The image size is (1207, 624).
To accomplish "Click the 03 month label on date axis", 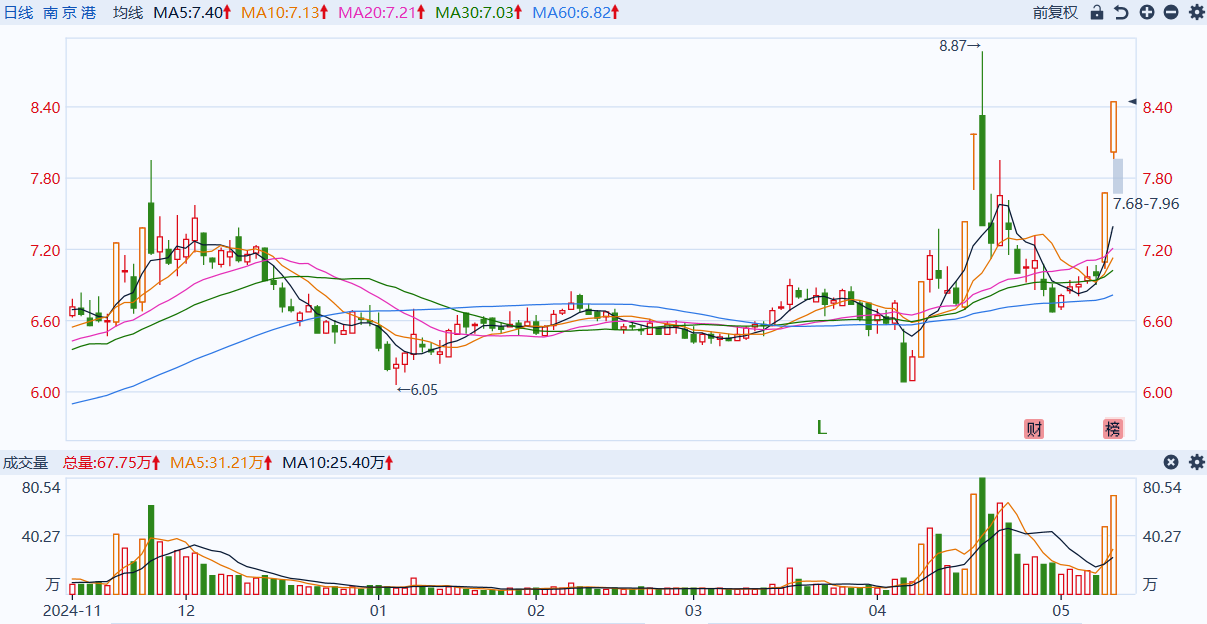I will [x=693, y=609].
